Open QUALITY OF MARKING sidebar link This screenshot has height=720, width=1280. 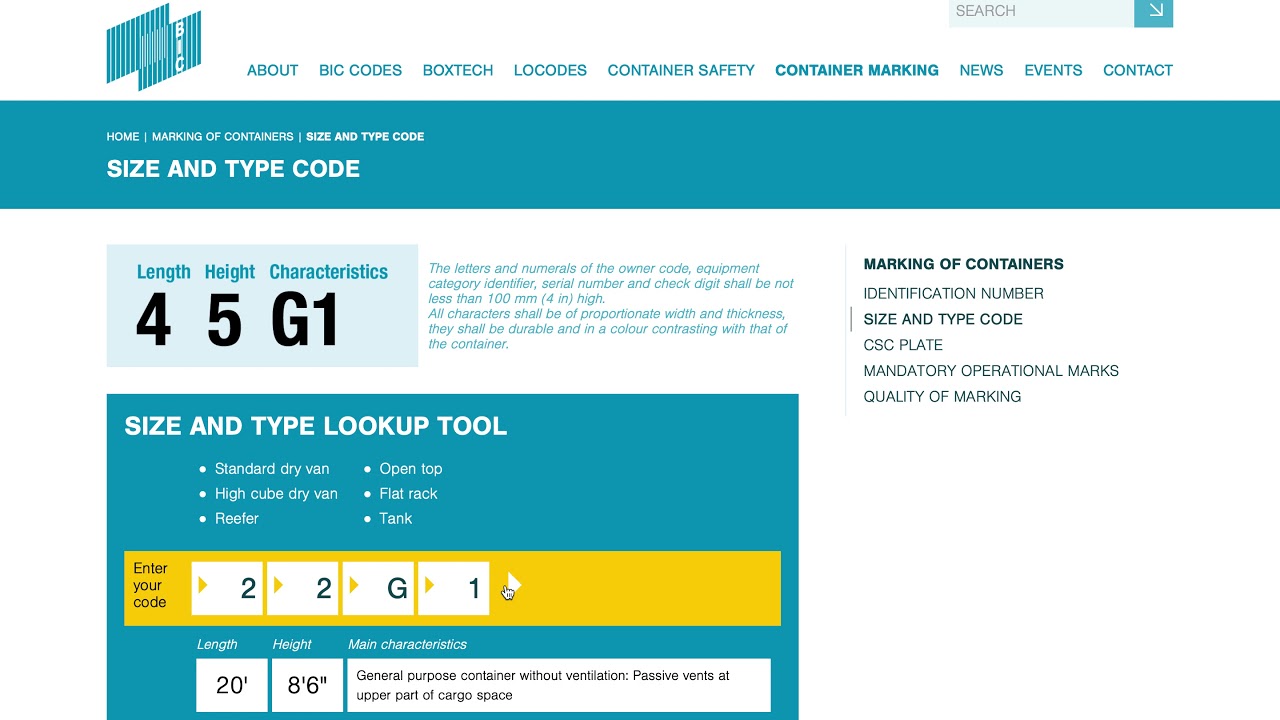(x=942, y=397)
